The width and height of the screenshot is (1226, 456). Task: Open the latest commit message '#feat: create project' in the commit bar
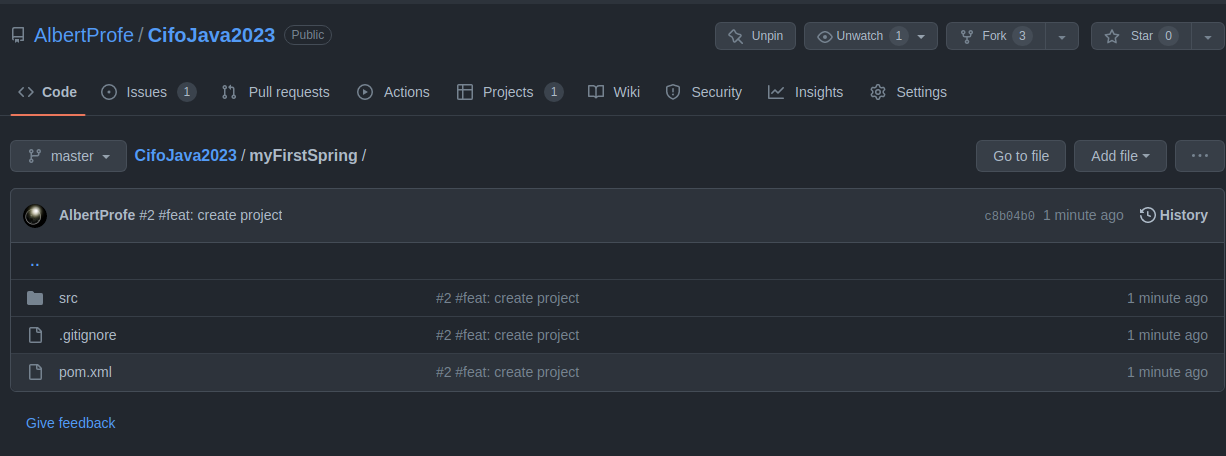220,215
